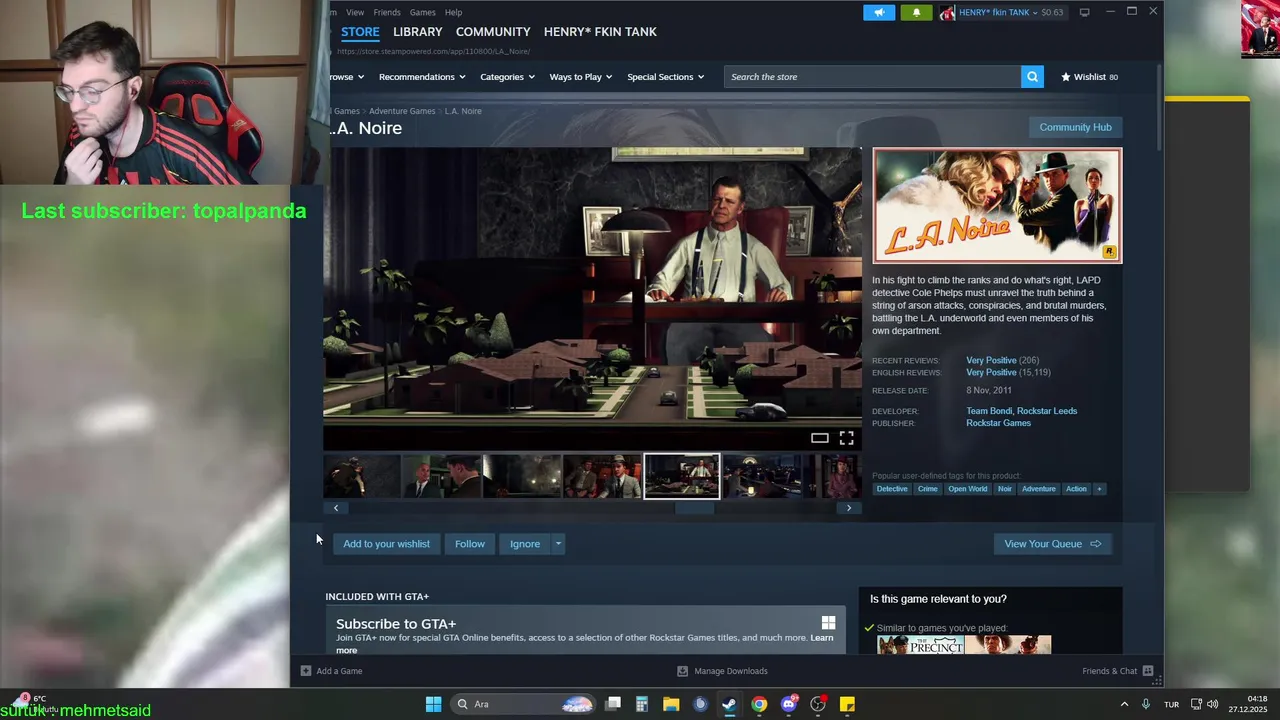The width and height of the screenshot is (1280, 720).
Task: Click the plus icon next to Add a Game
Action: coord(306,671)
